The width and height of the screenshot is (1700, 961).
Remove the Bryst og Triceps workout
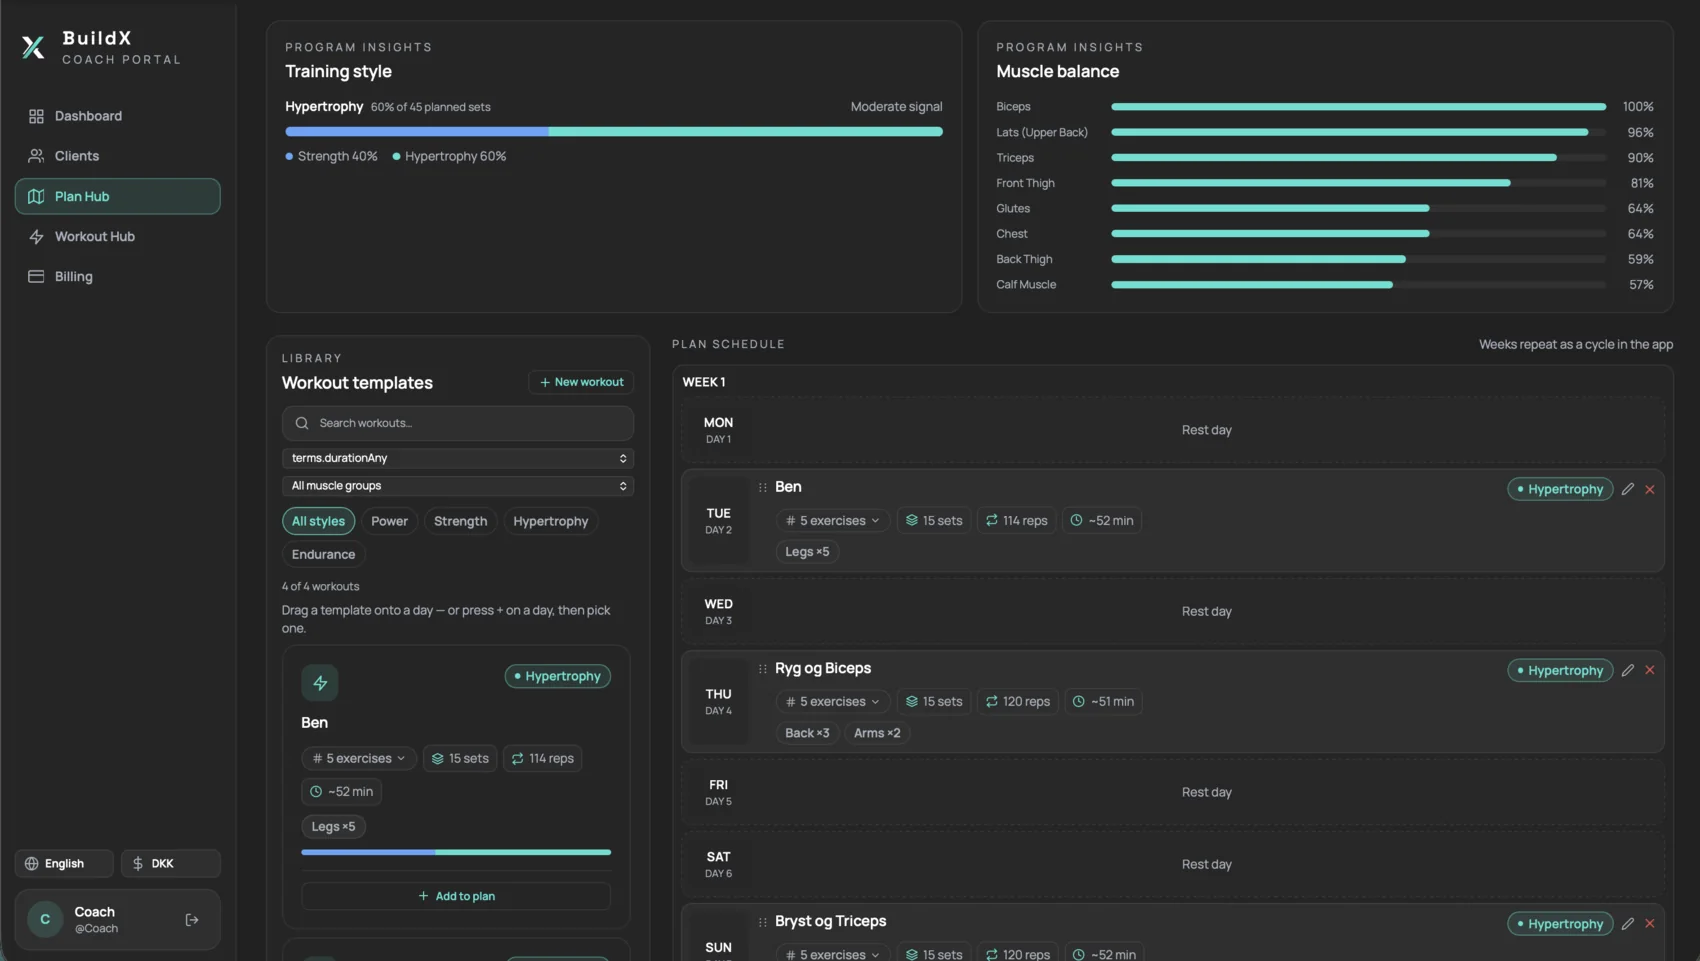coord(1650,923)
